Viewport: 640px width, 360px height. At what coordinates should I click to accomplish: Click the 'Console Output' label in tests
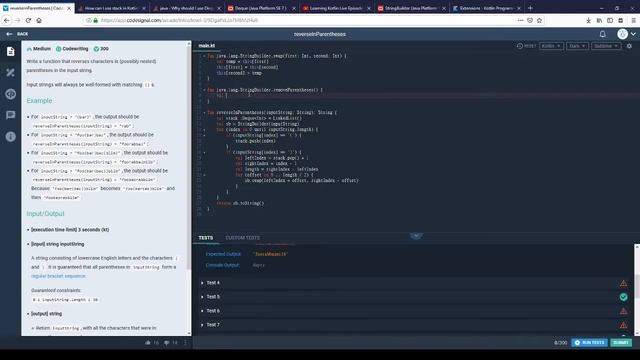click(x=222, y=265)
